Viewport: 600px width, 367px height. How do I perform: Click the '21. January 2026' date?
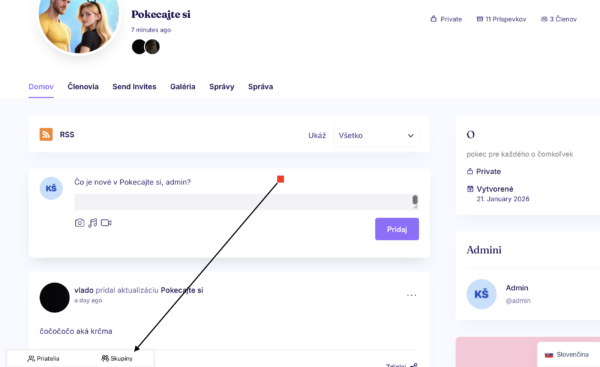tap(503, 199)
